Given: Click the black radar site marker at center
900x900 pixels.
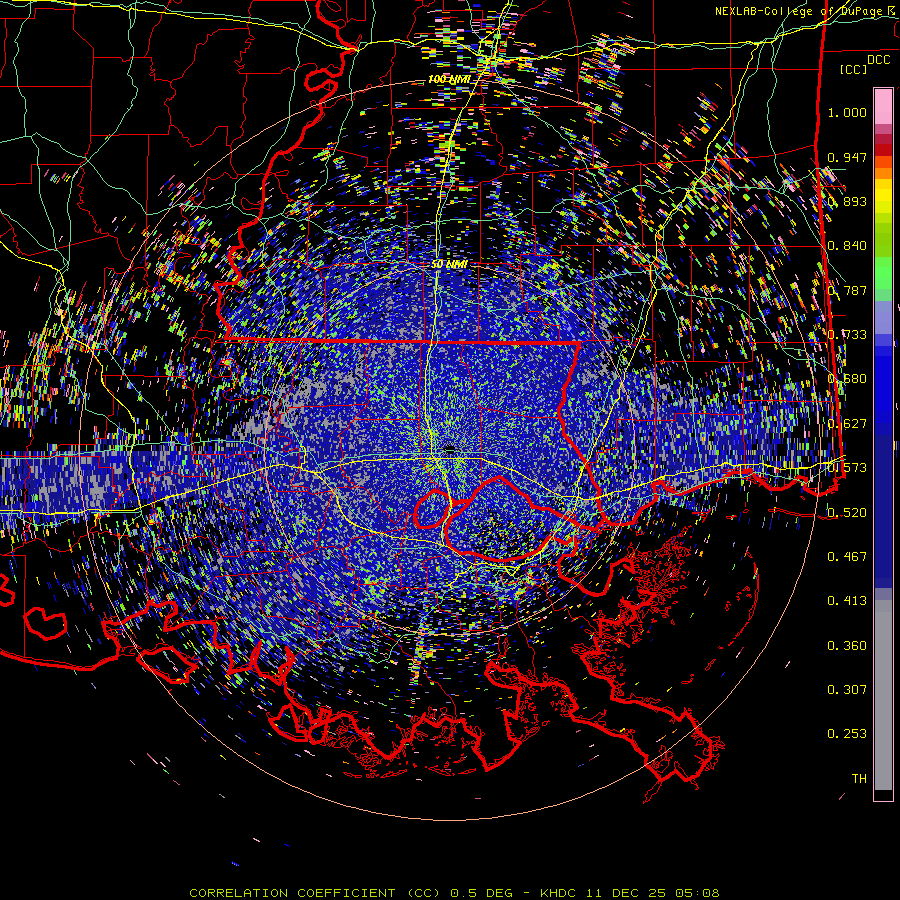Looking at the screenshot, I should pos(451,448).
